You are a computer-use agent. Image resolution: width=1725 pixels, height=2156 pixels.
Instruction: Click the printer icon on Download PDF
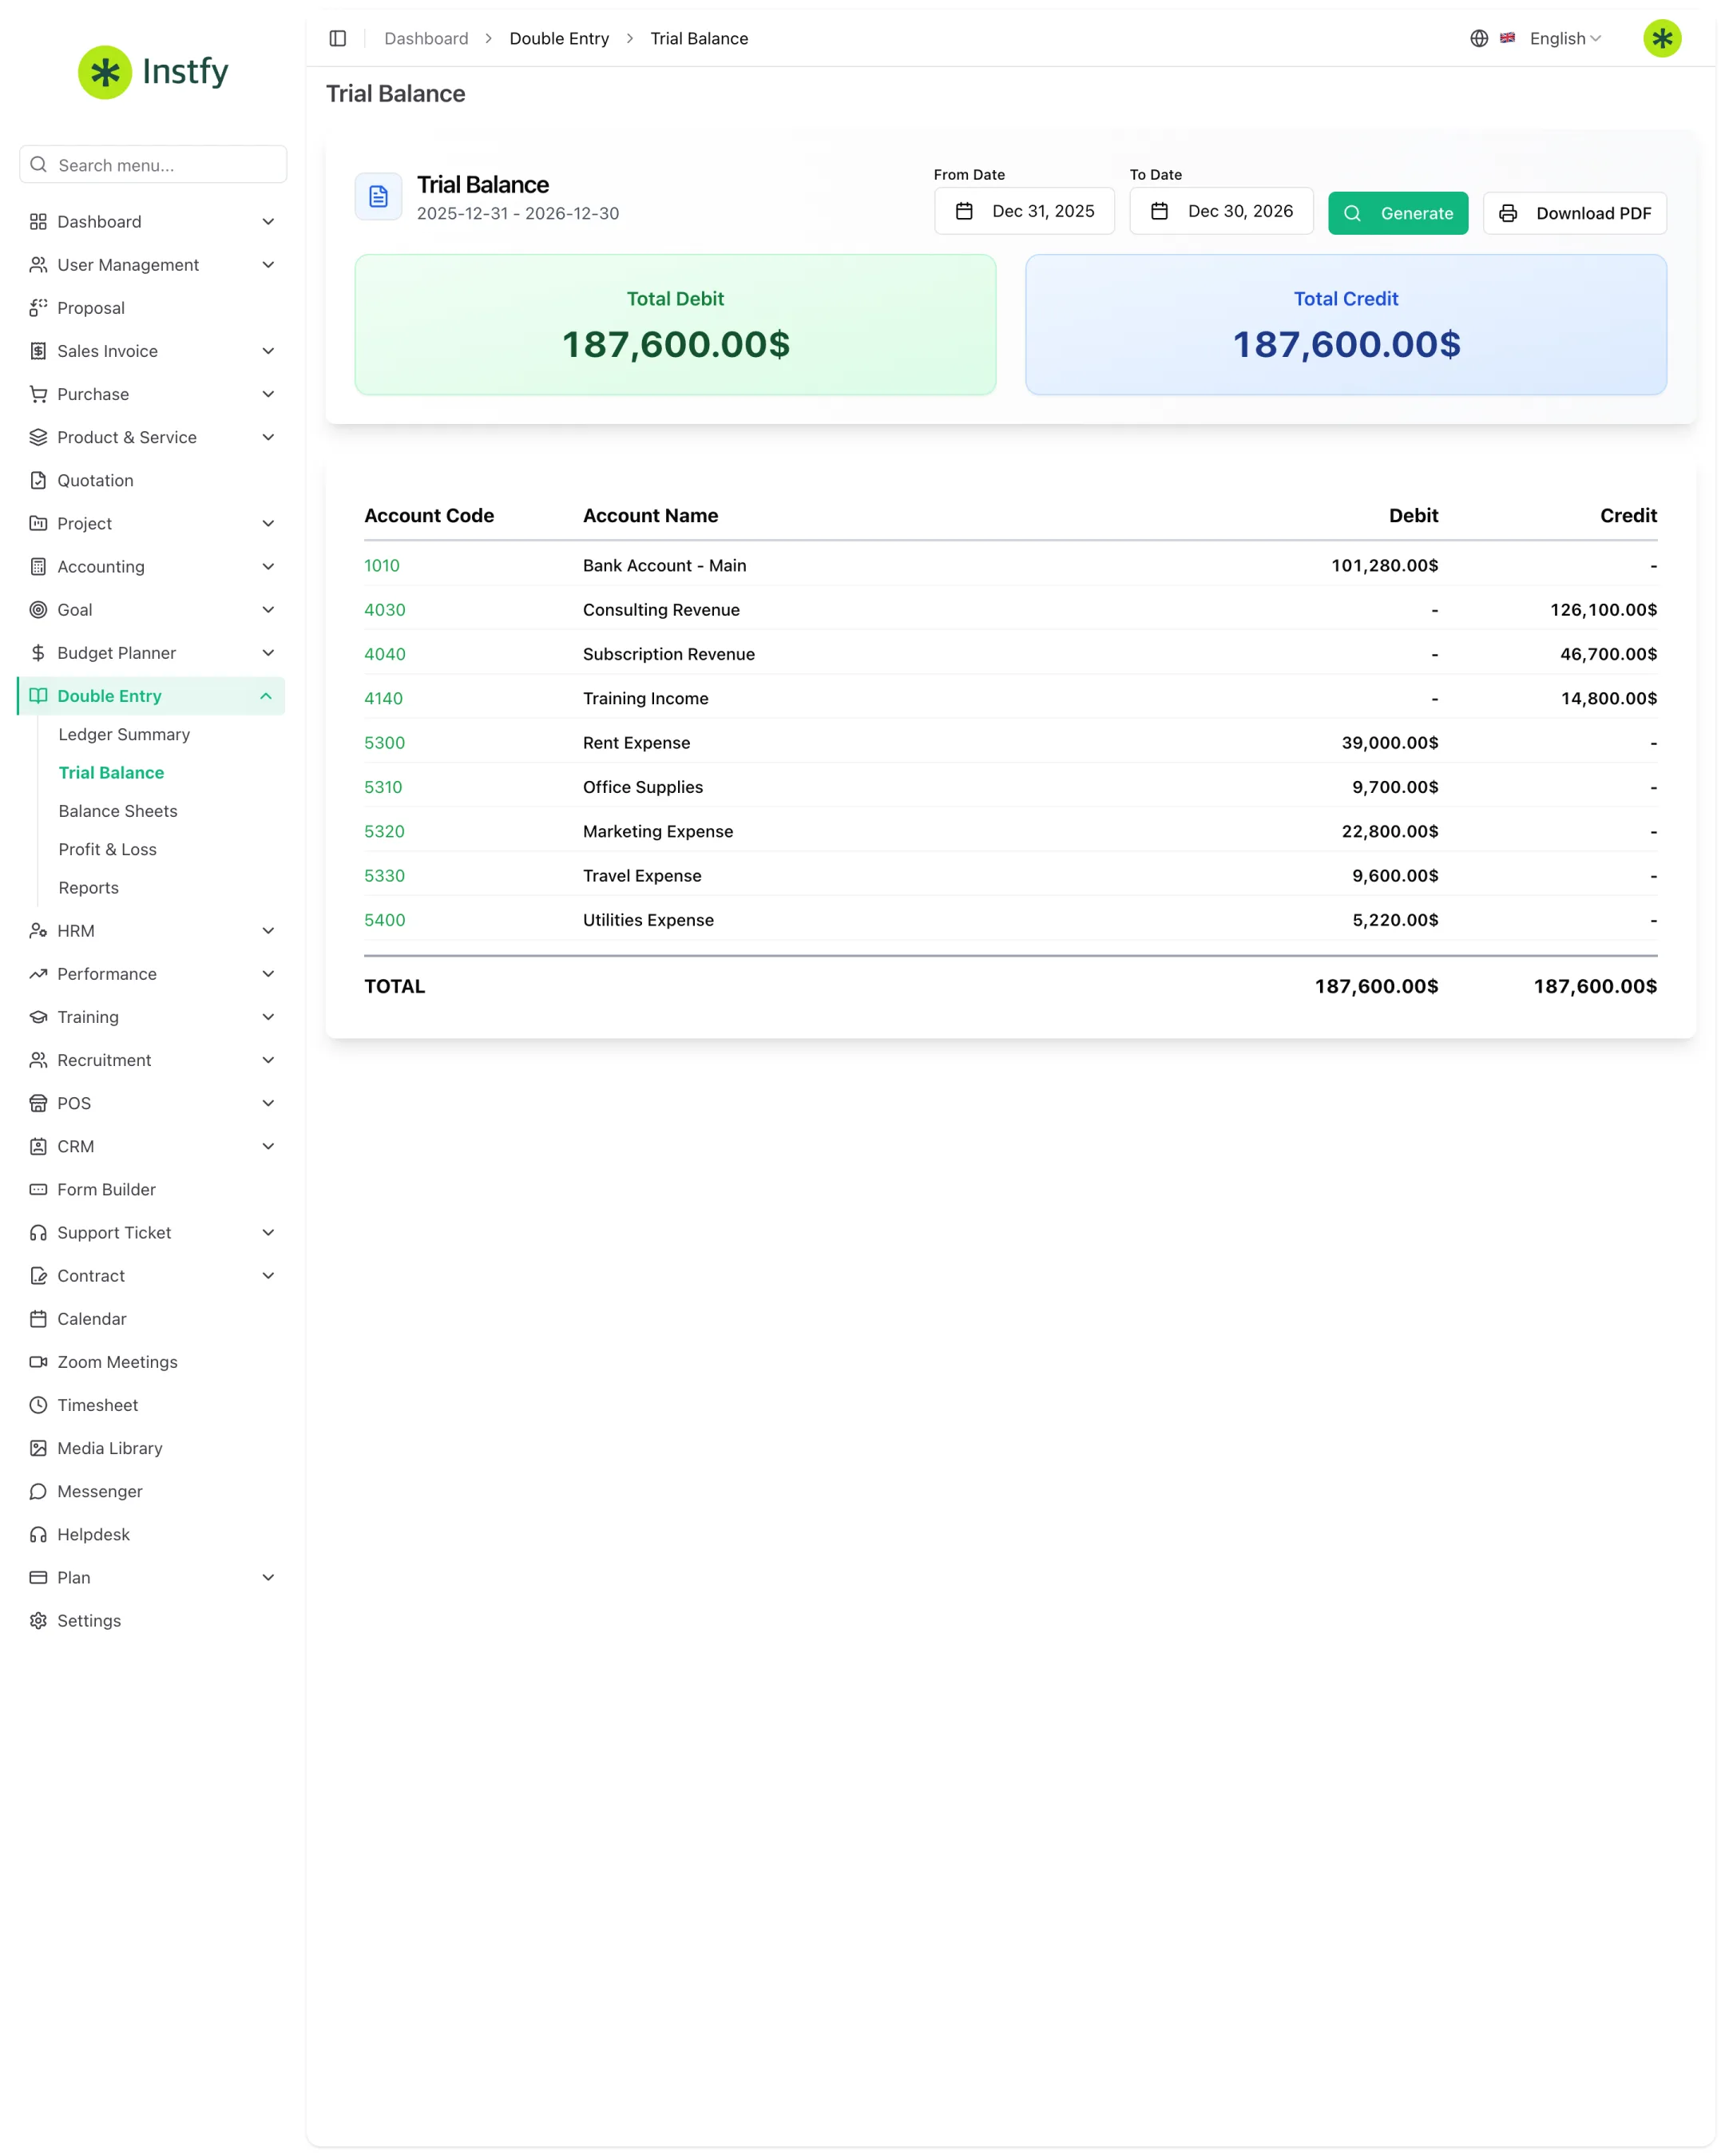coord(1508,213)
